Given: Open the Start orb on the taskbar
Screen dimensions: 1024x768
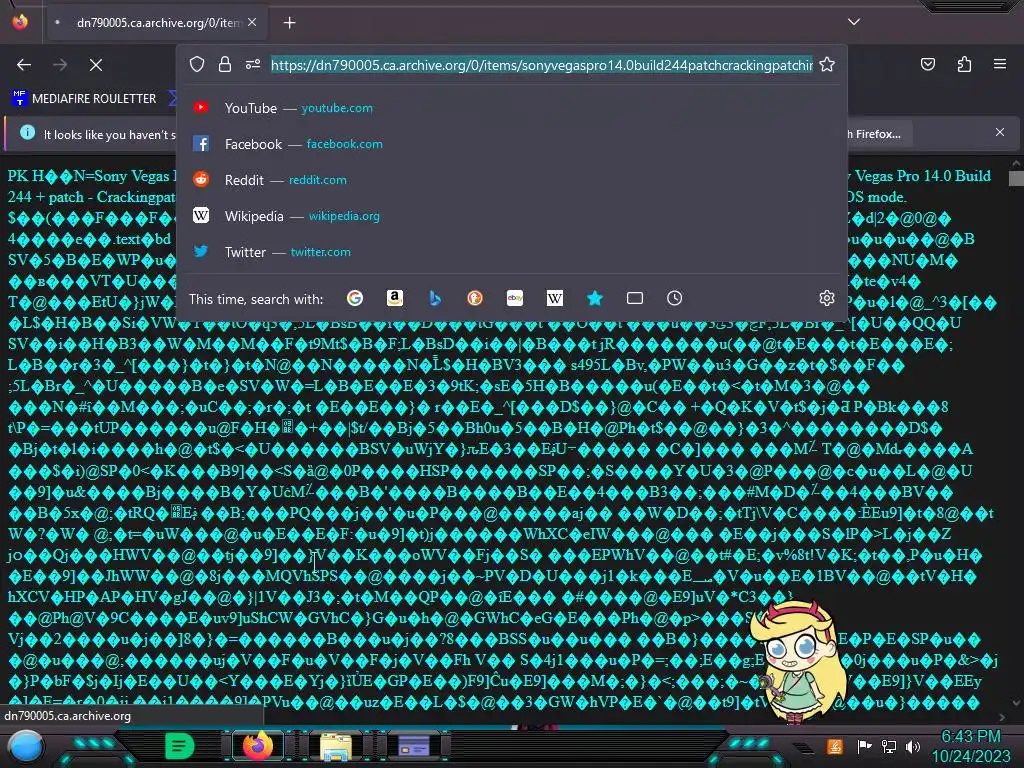Looking at the screenshot, I should pos(25,748).
